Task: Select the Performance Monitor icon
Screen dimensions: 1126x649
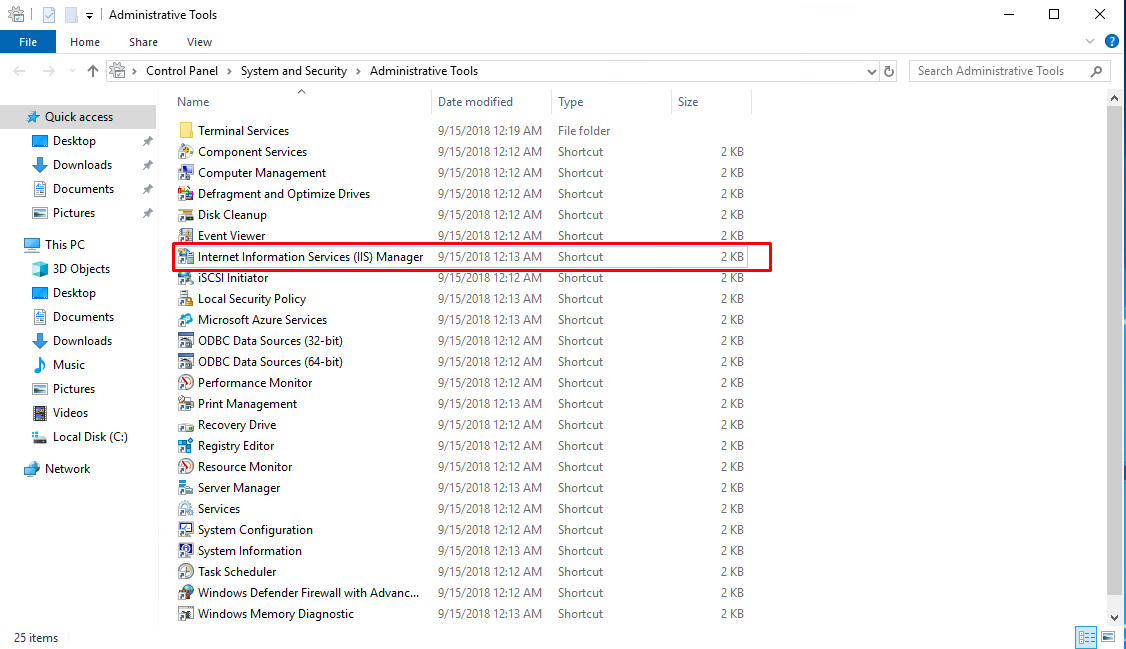Action: coord(185,383)
